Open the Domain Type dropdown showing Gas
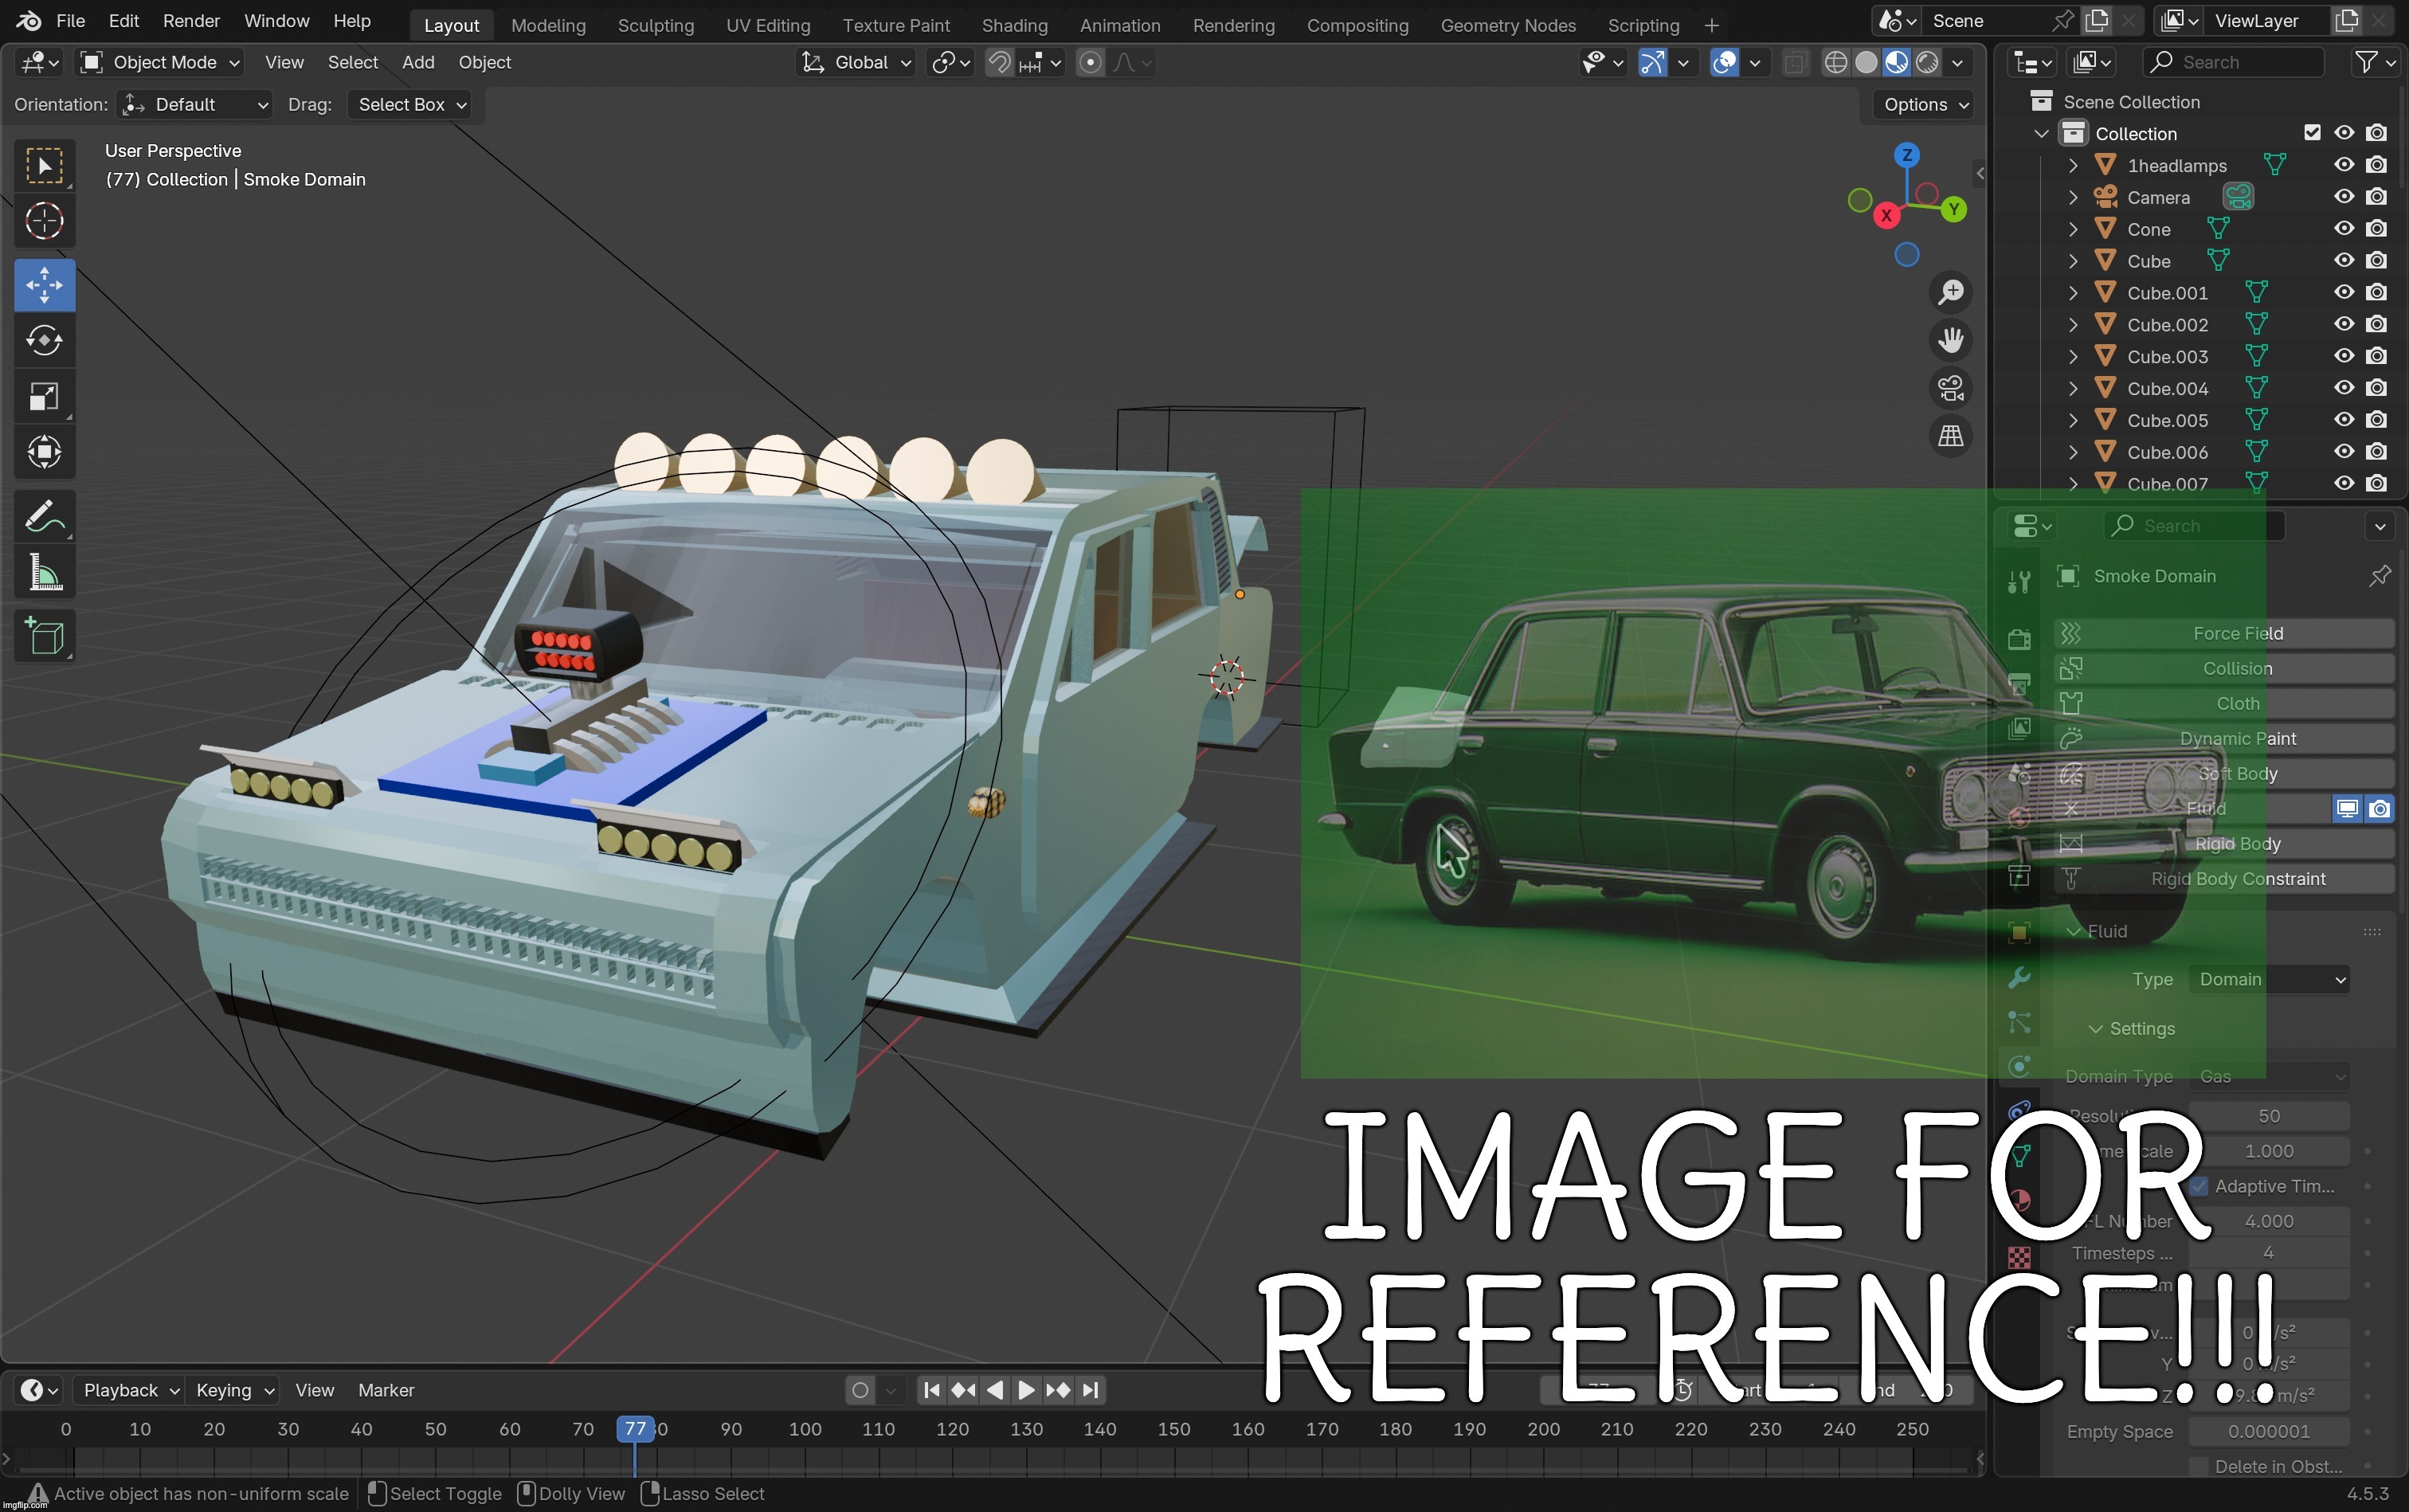Image resolution: width=2409 pixels, height=1512 pixels. (2270, 1077)
